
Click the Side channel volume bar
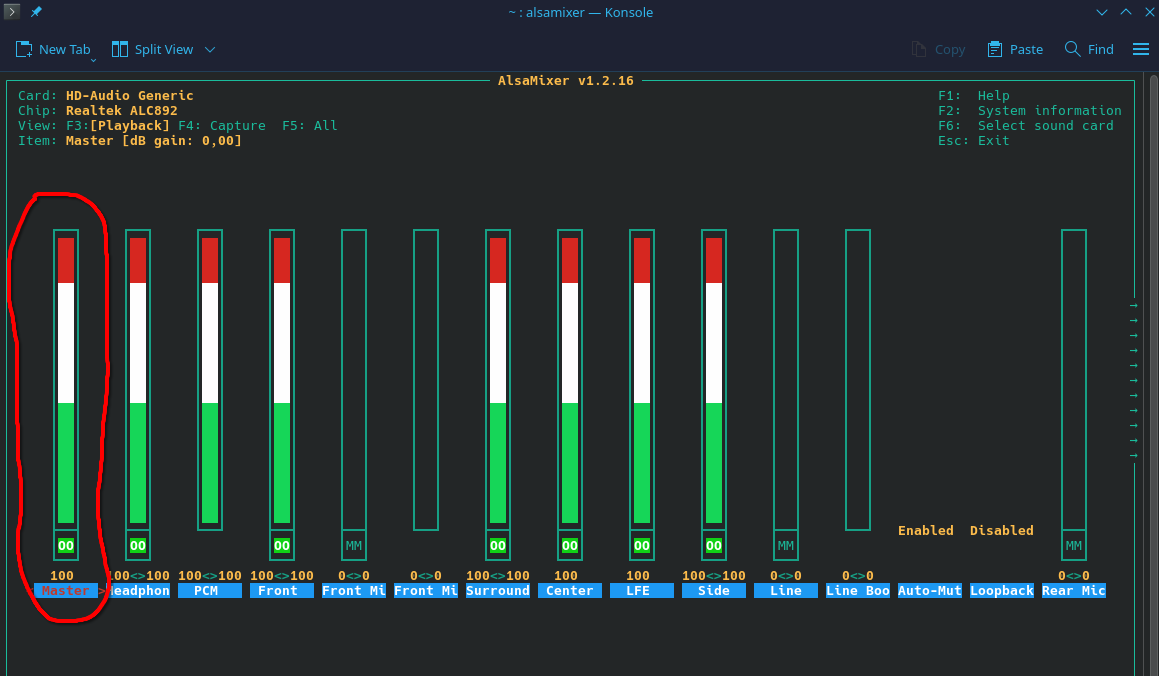(x=714, y=380)
